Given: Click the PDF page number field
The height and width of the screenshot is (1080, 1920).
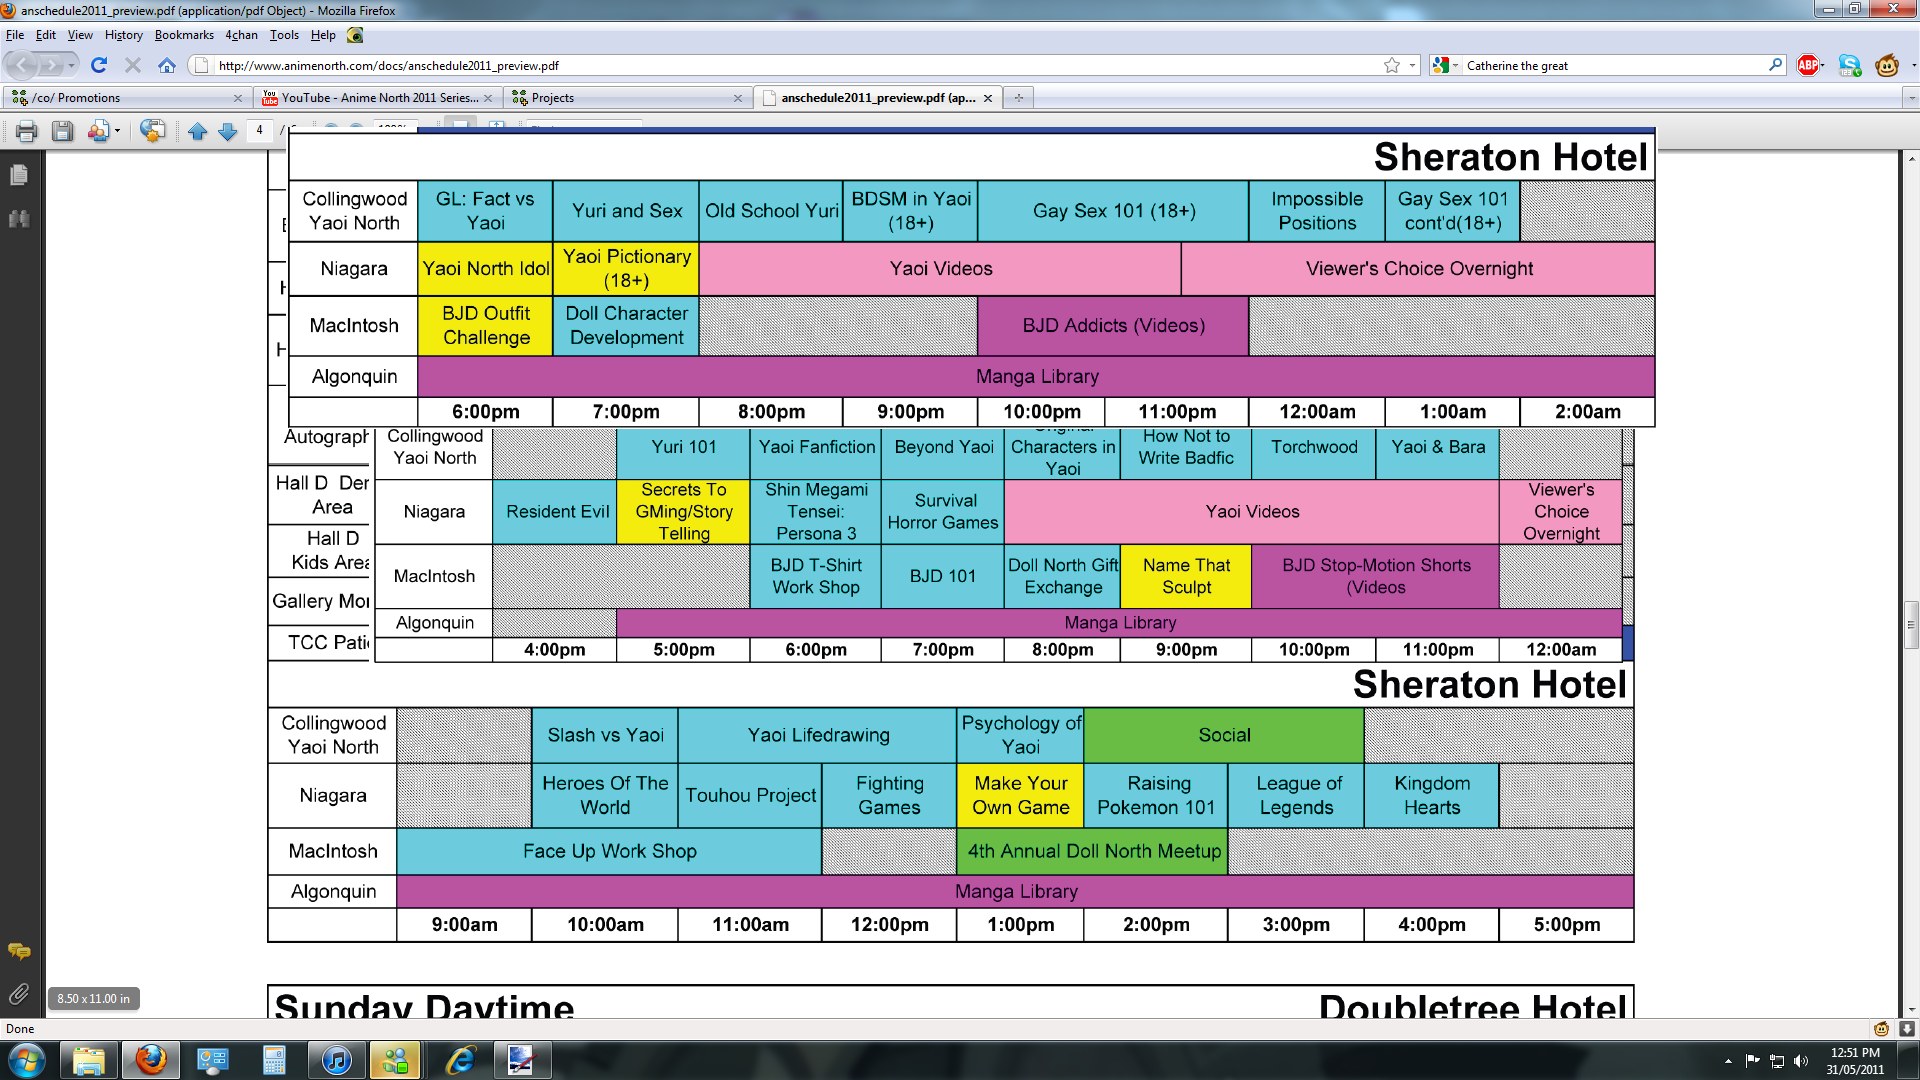Looking at the screenshot, I should [x=260, y=131].
